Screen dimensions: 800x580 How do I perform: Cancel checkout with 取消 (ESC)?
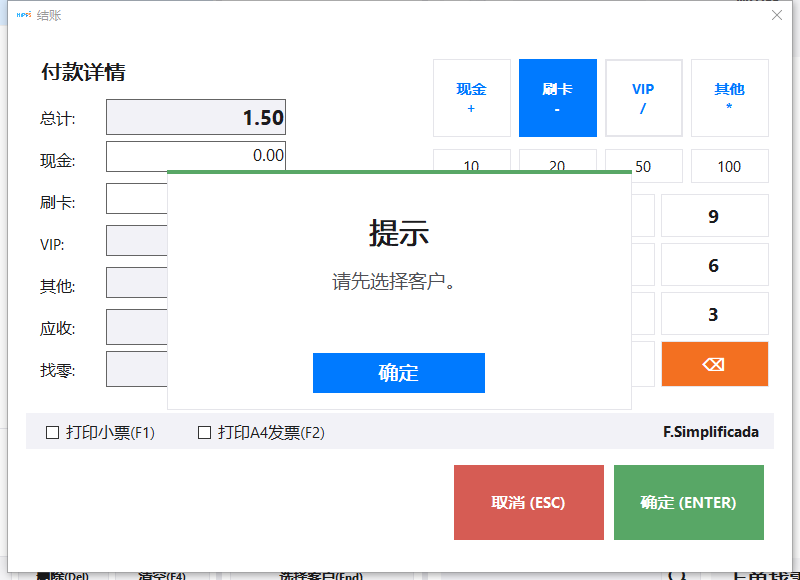coord(529,502)
